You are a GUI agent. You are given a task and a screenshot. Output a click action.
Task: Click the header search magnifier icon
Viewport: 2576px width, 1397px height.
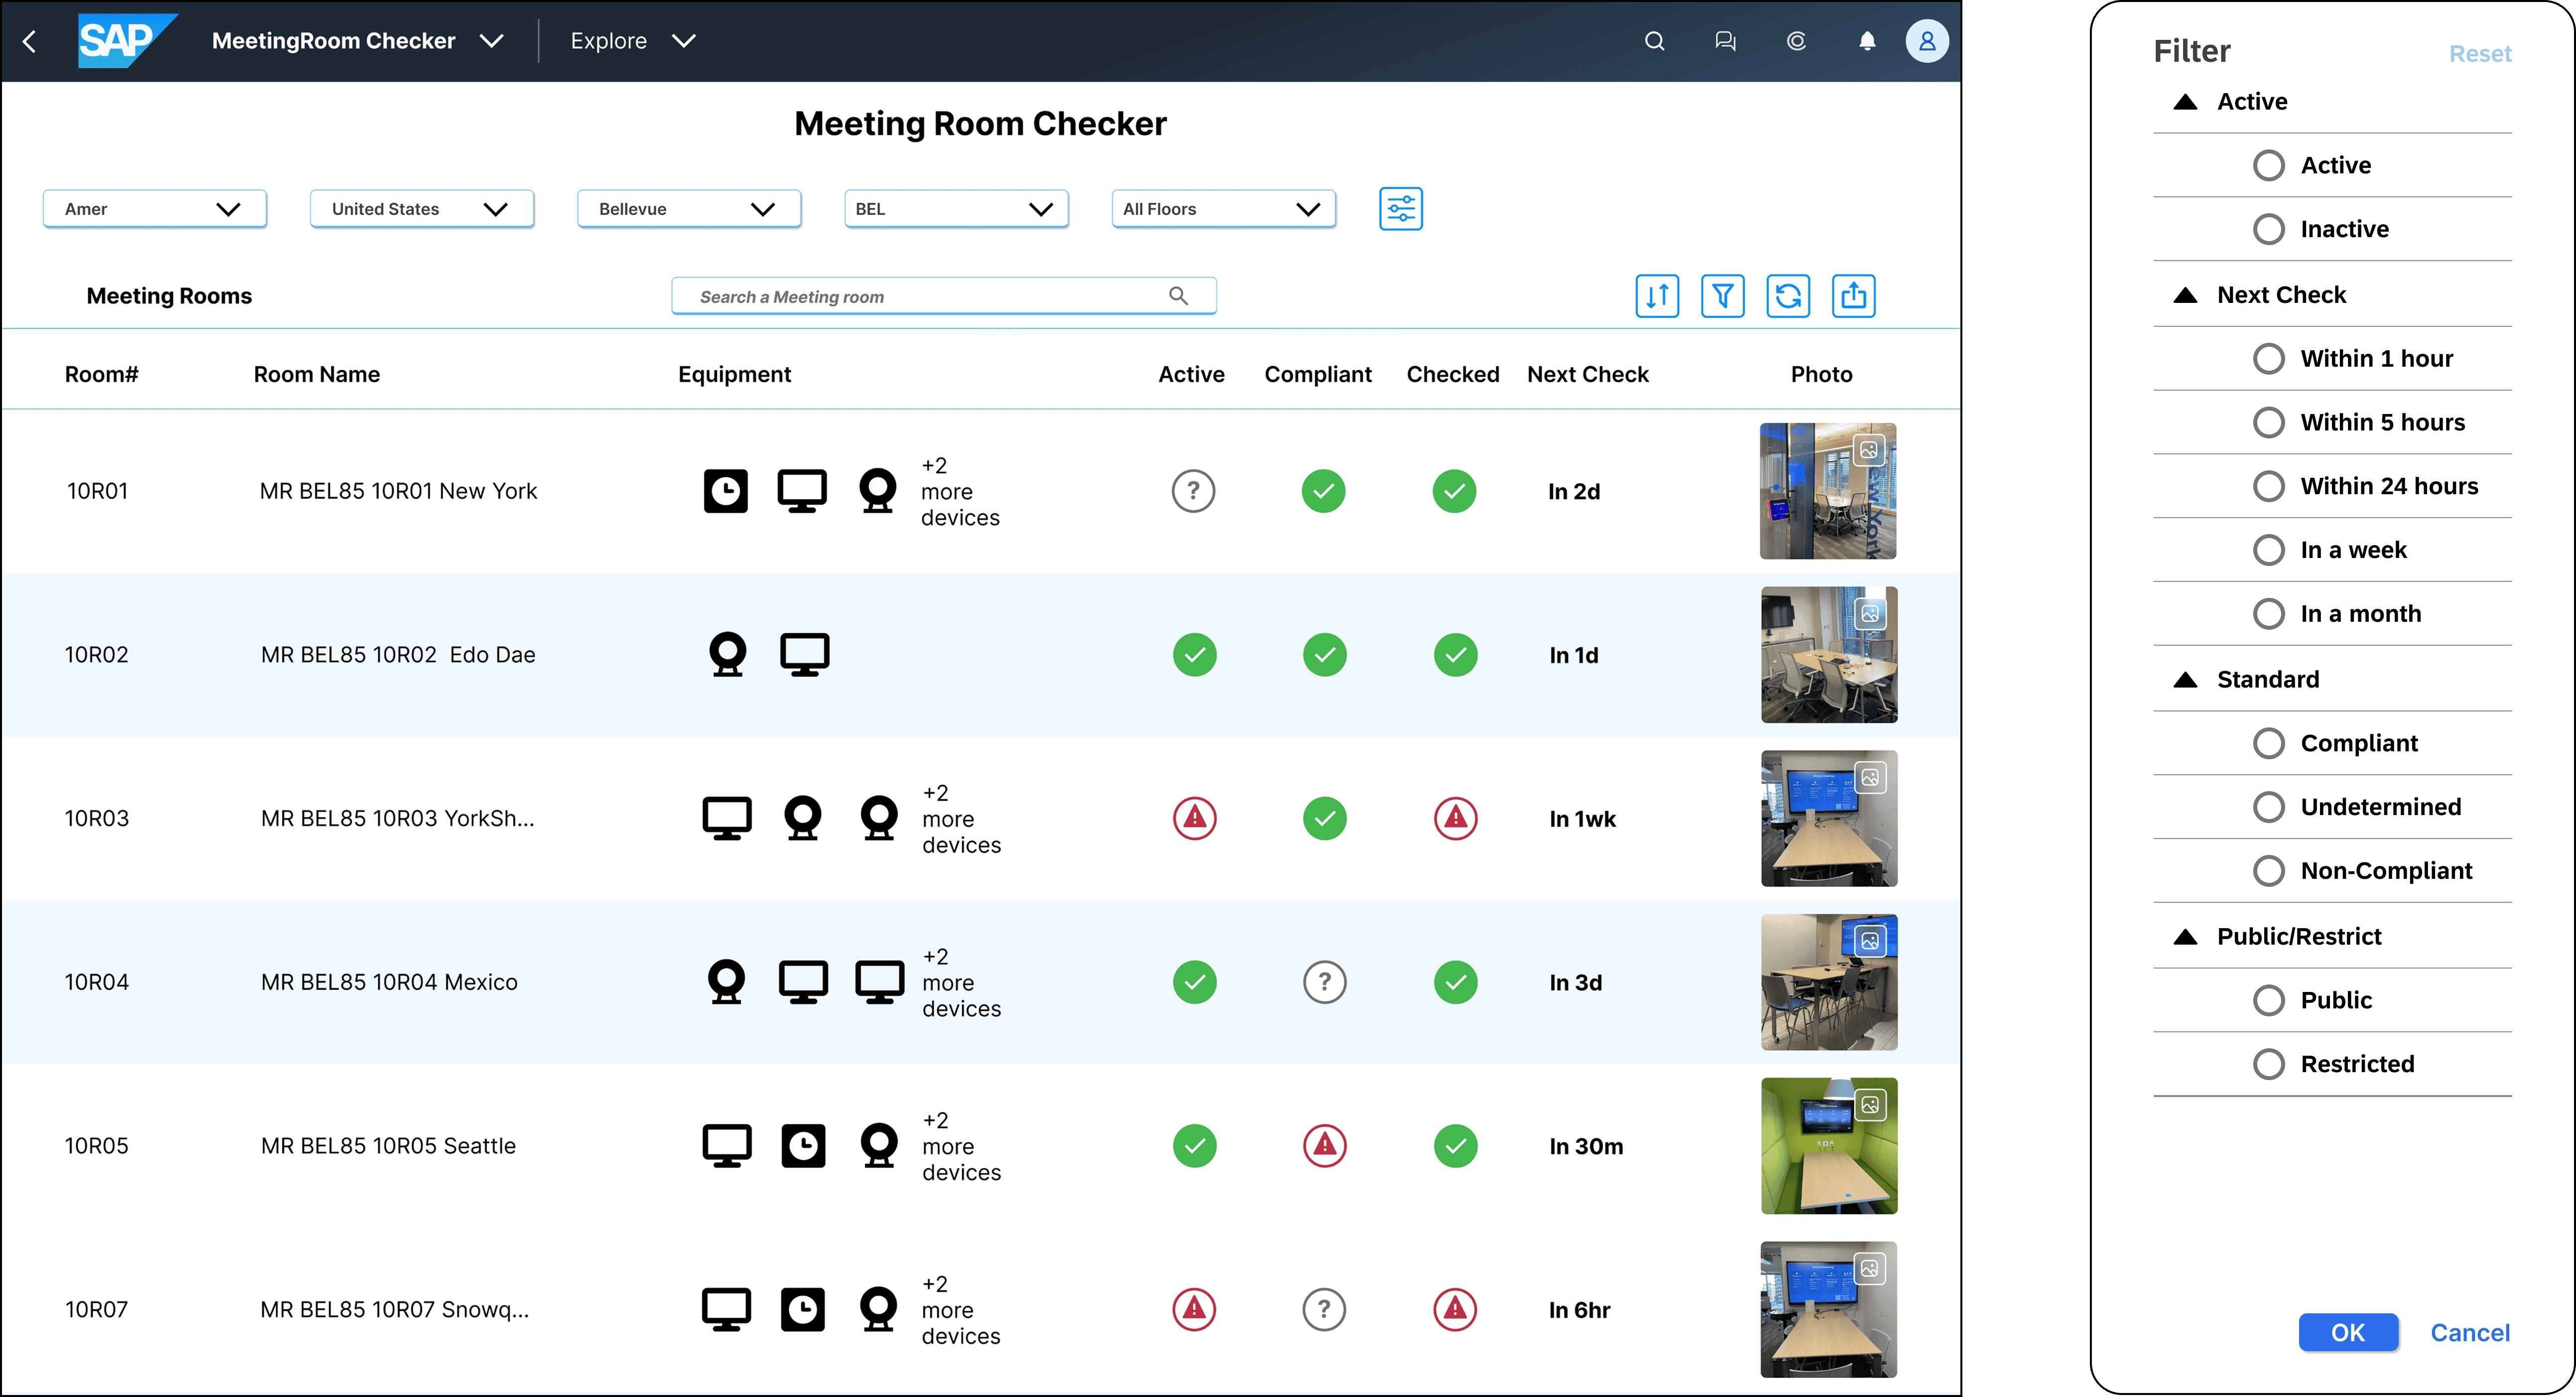point(1654,41)
